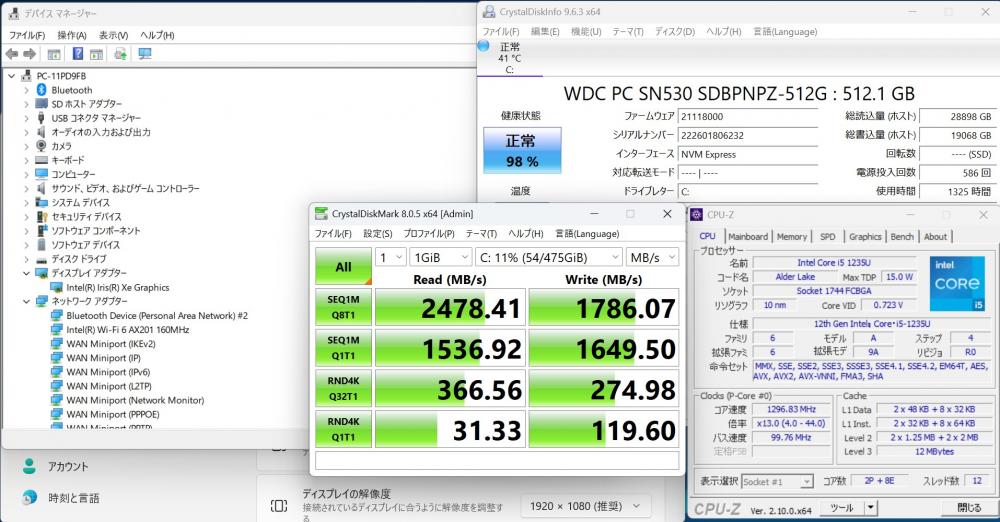Open CrystalDiskInfo テーマ(T) menu
The height and width of the screenshot is (522, 1000).
pos(628,31)
